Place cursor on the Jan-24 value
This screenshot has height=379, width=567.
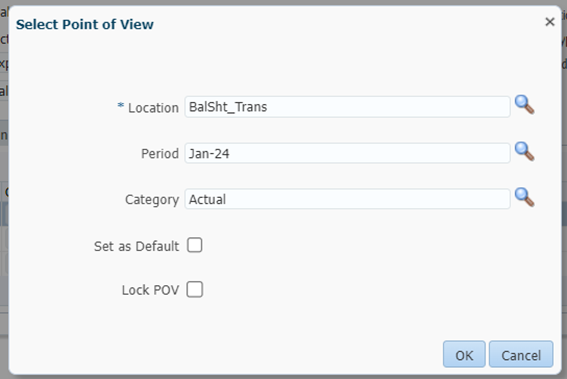(x=209, y=154)
